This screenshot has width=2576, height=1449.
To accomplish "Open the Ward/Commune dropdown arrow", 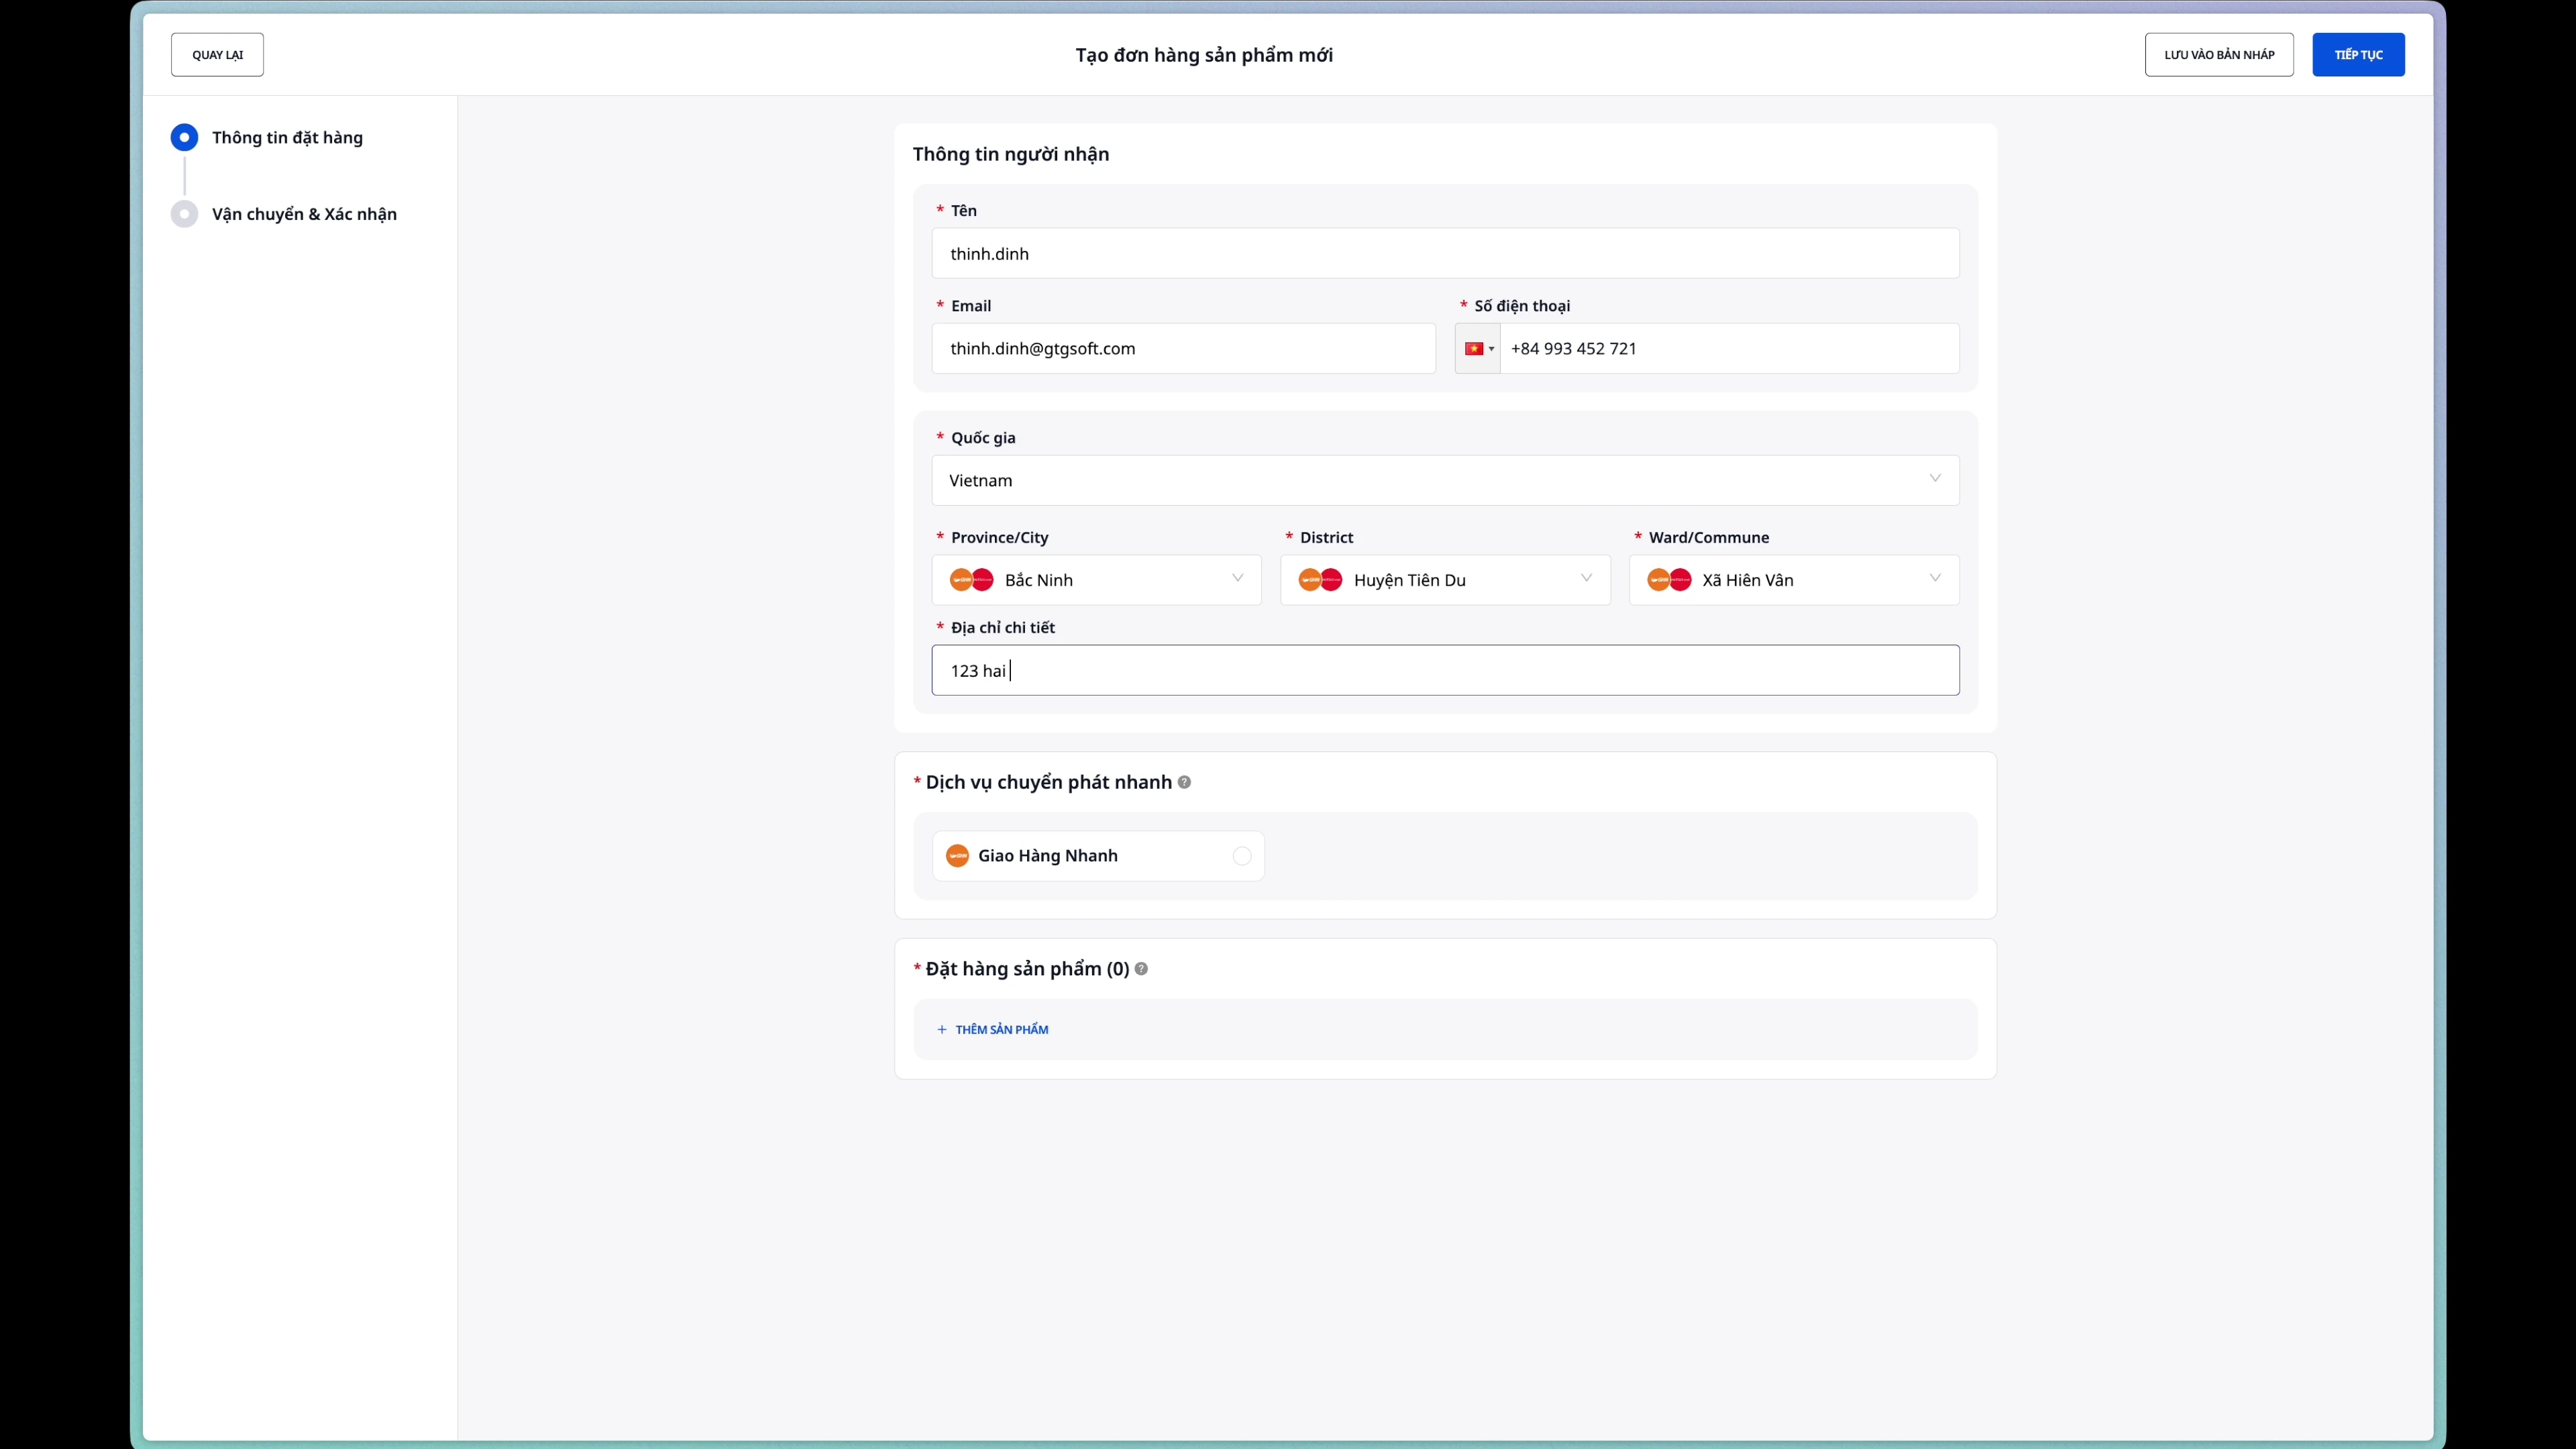I will point(1934,578).
